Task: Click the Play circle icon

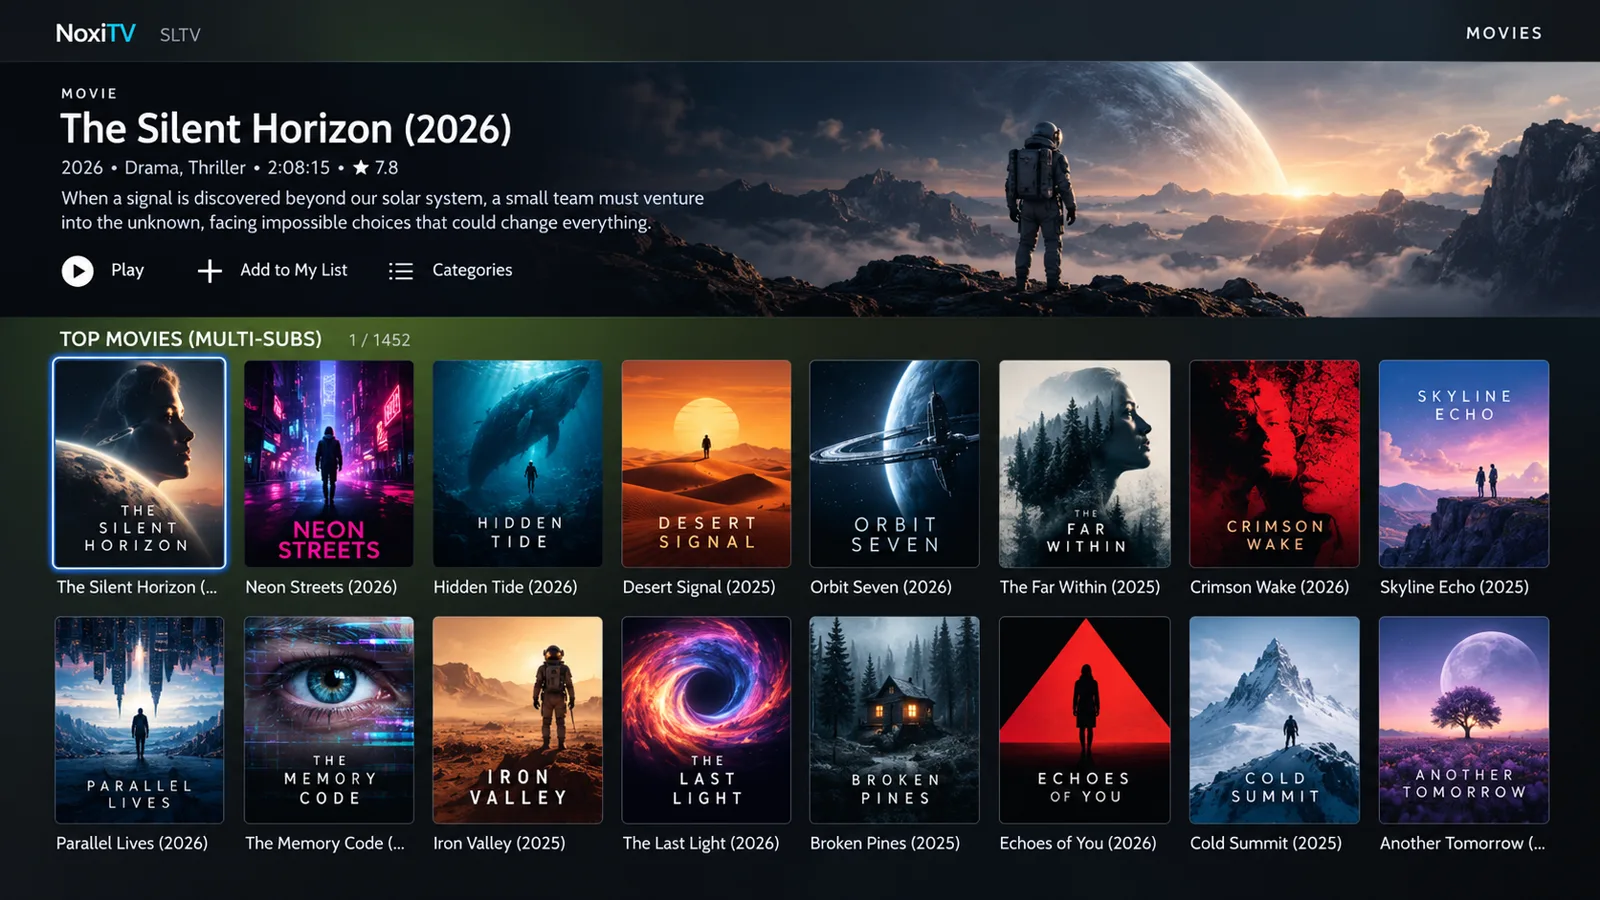Action: (77, 271)
